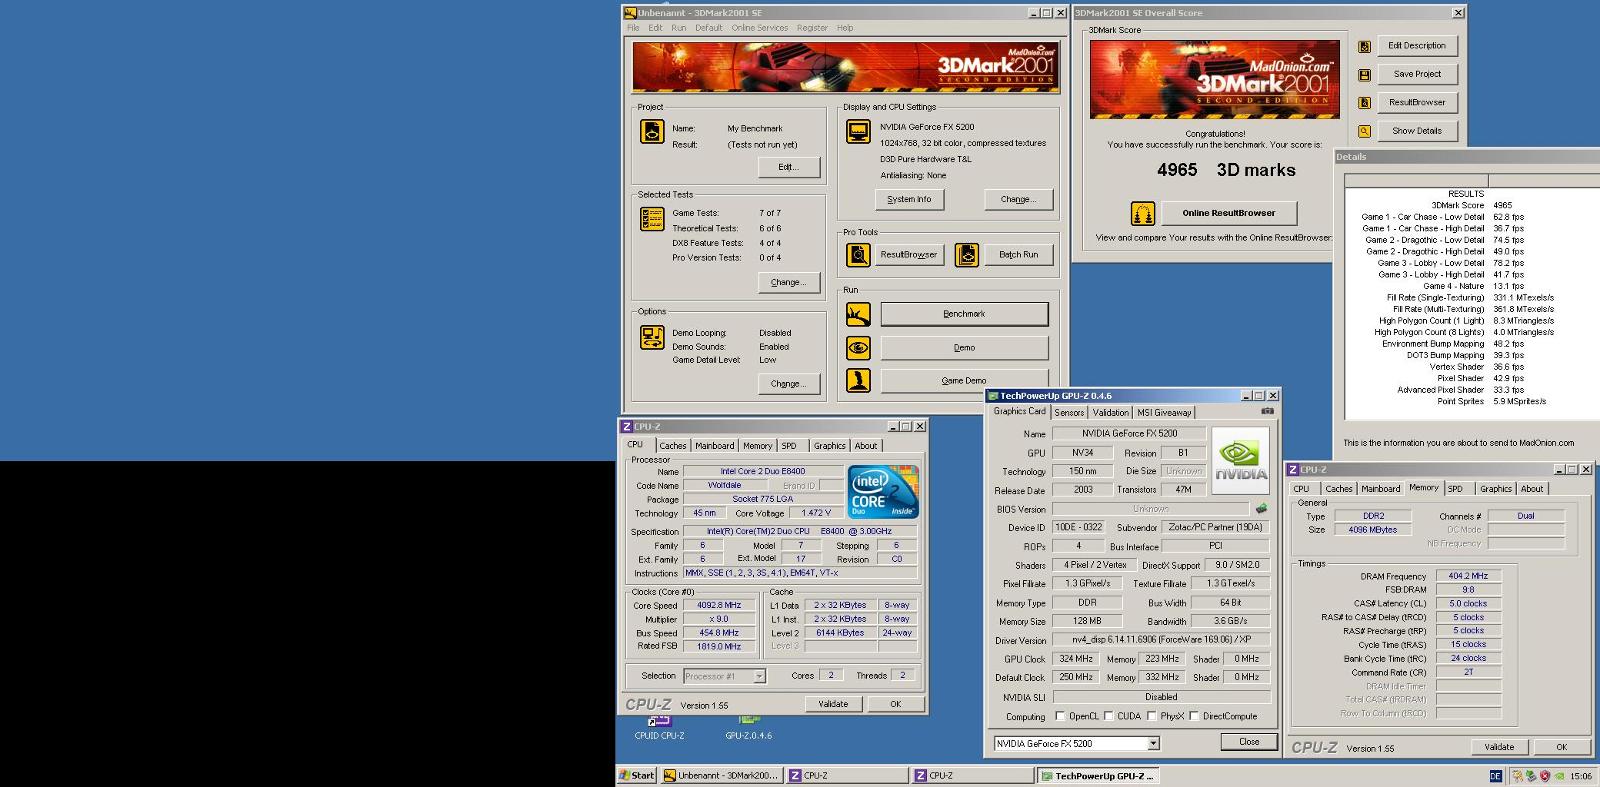Viewport: 1600px width, 787px height.
Task: Click Close button in GPU-Z window
Action: coord(1249,742)
